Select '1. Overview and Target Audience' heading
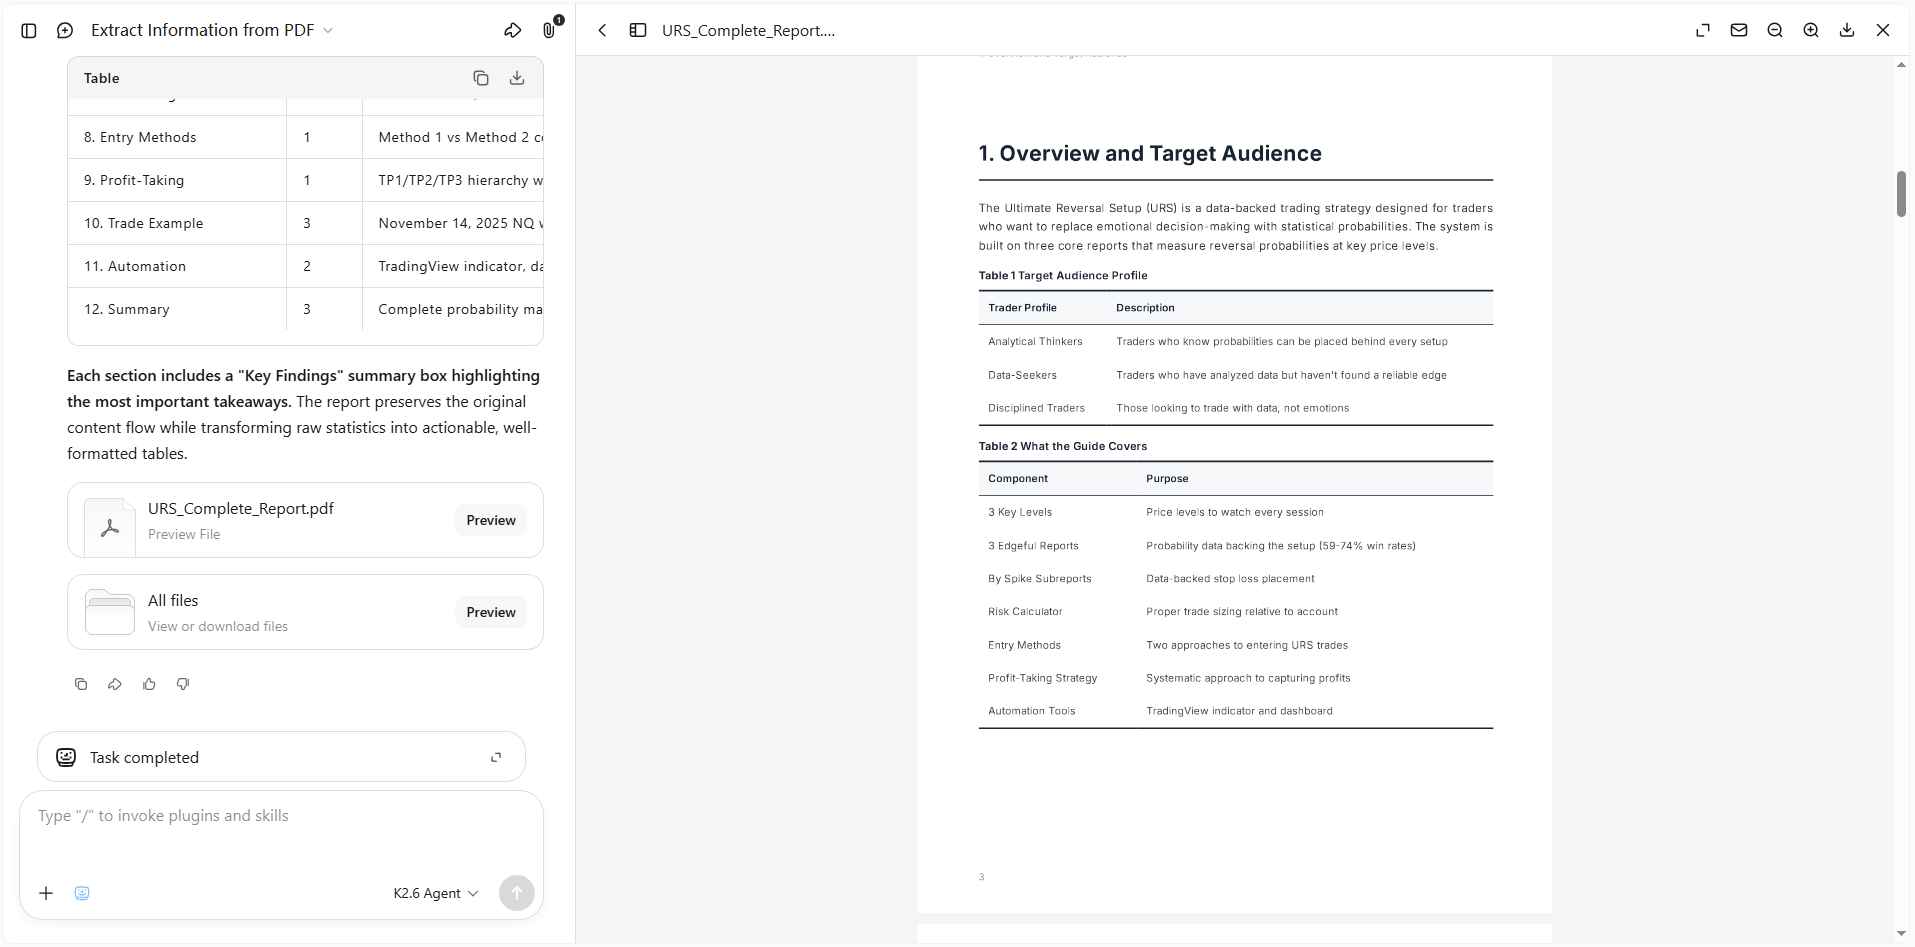 point(1150,153)
